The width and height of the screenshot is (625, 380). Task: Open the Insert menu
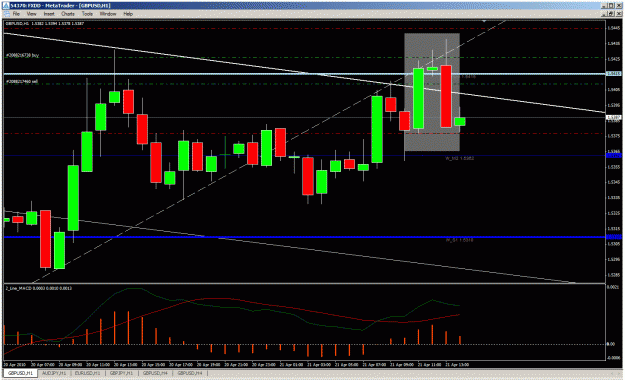[49, 14]
